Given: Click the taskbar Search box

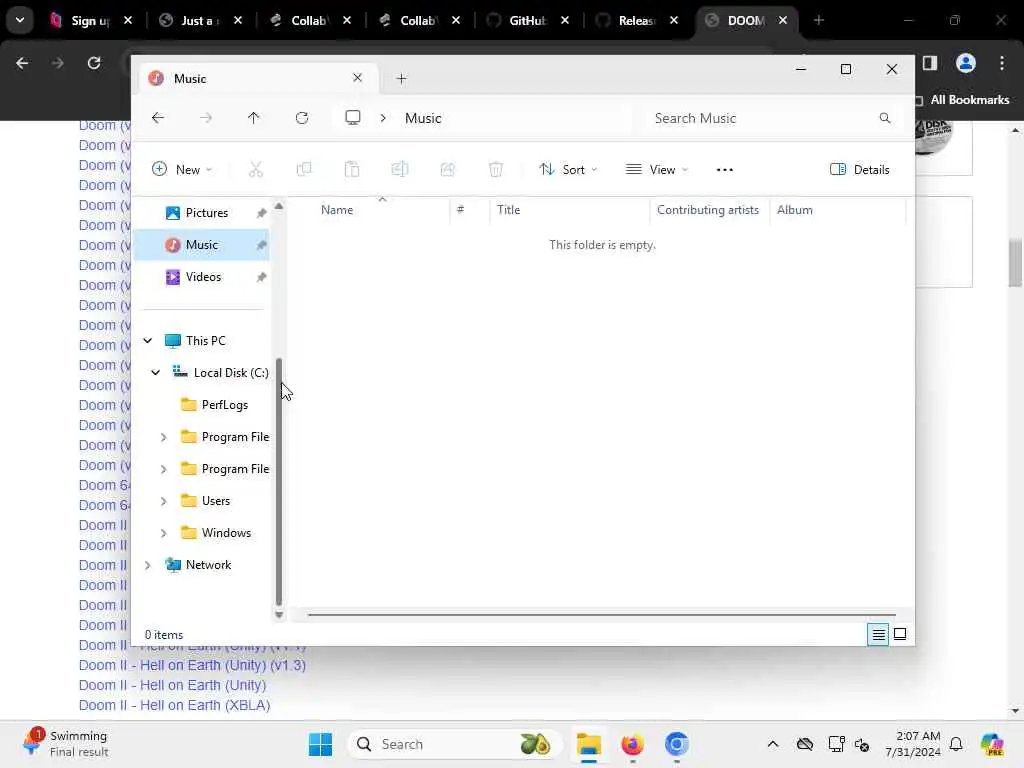Looking at the screenshot, I should (454, 744).
